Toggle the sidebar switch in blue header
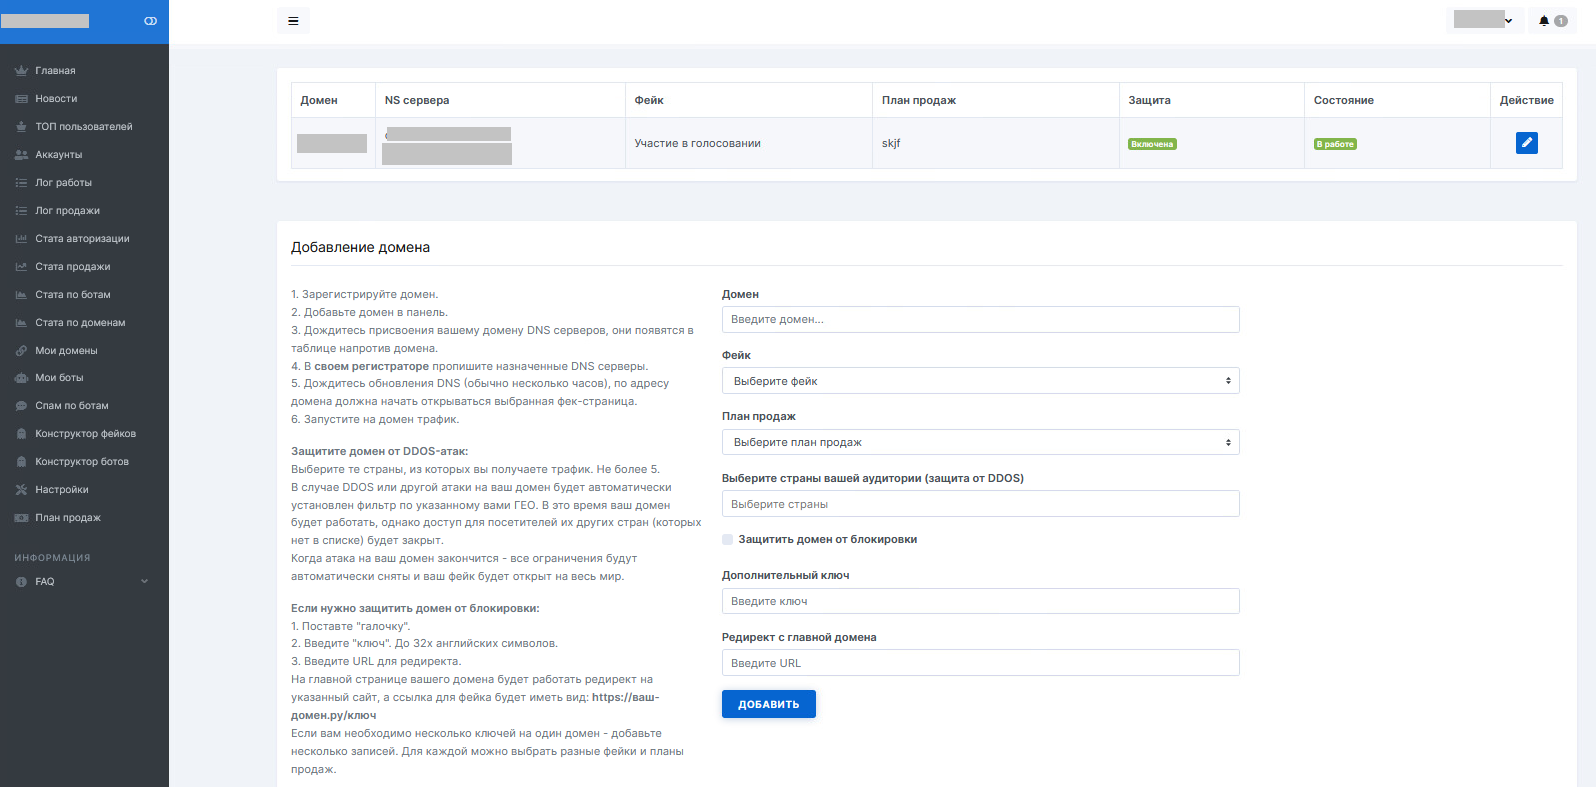This screenshot has width=1596, height=787. [150, 21]
